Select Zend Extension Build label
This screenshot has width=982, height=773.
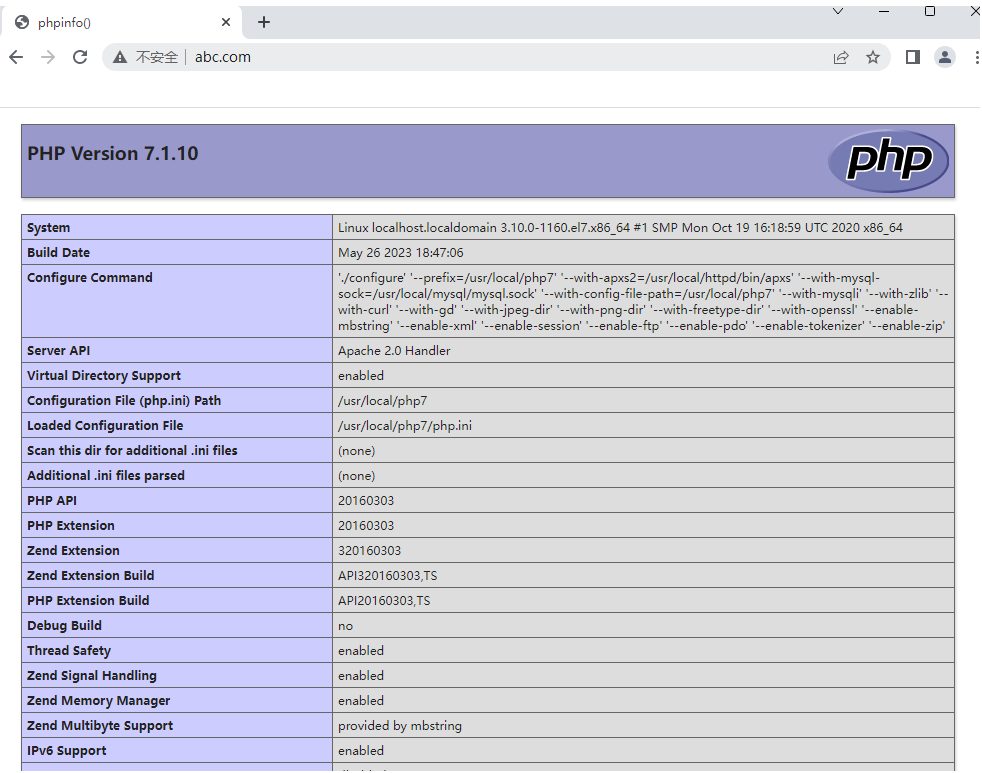(x=91, y=576)
